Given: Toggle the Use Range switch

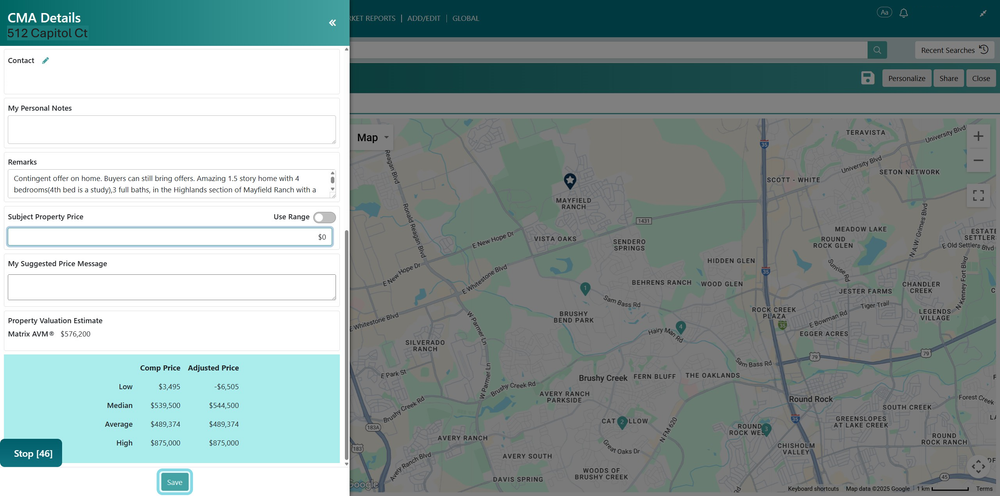Looking at the screenshot, I should tap(324, 217).
